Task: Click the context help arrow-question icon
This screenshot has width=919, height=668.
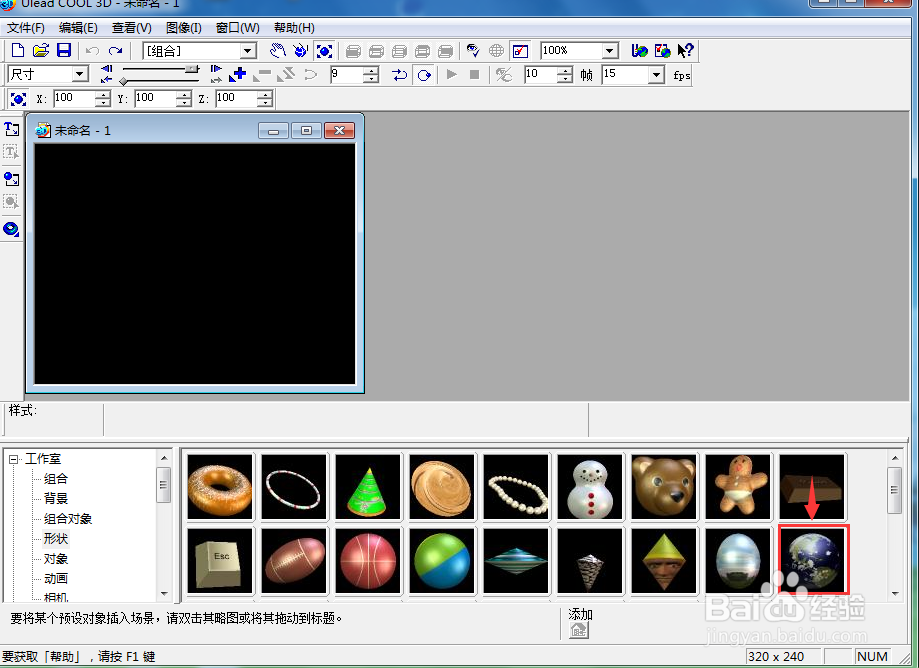Action: tap(685, 51)
